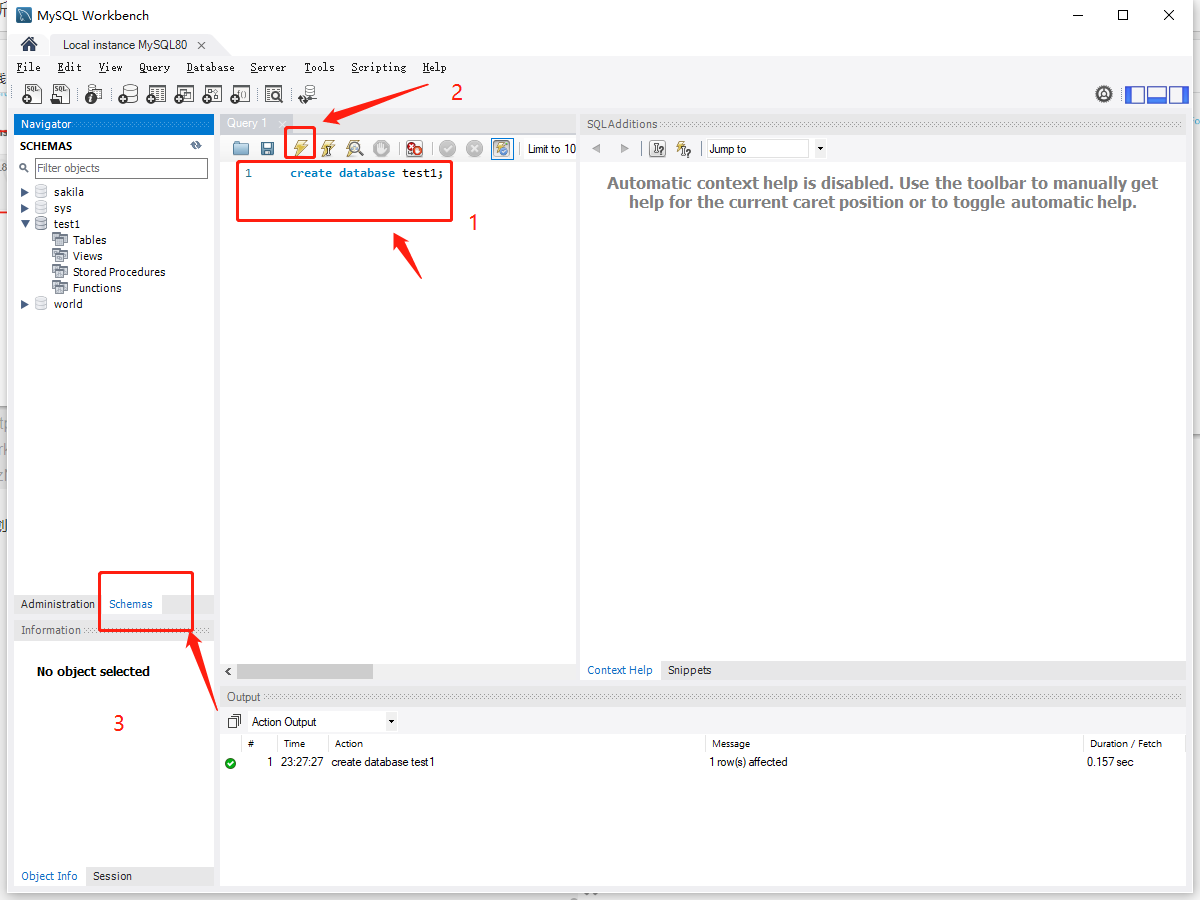The image size is (1200, 900).
Task: Toggle continue execution on failed statements
Action: pos(414,148)
